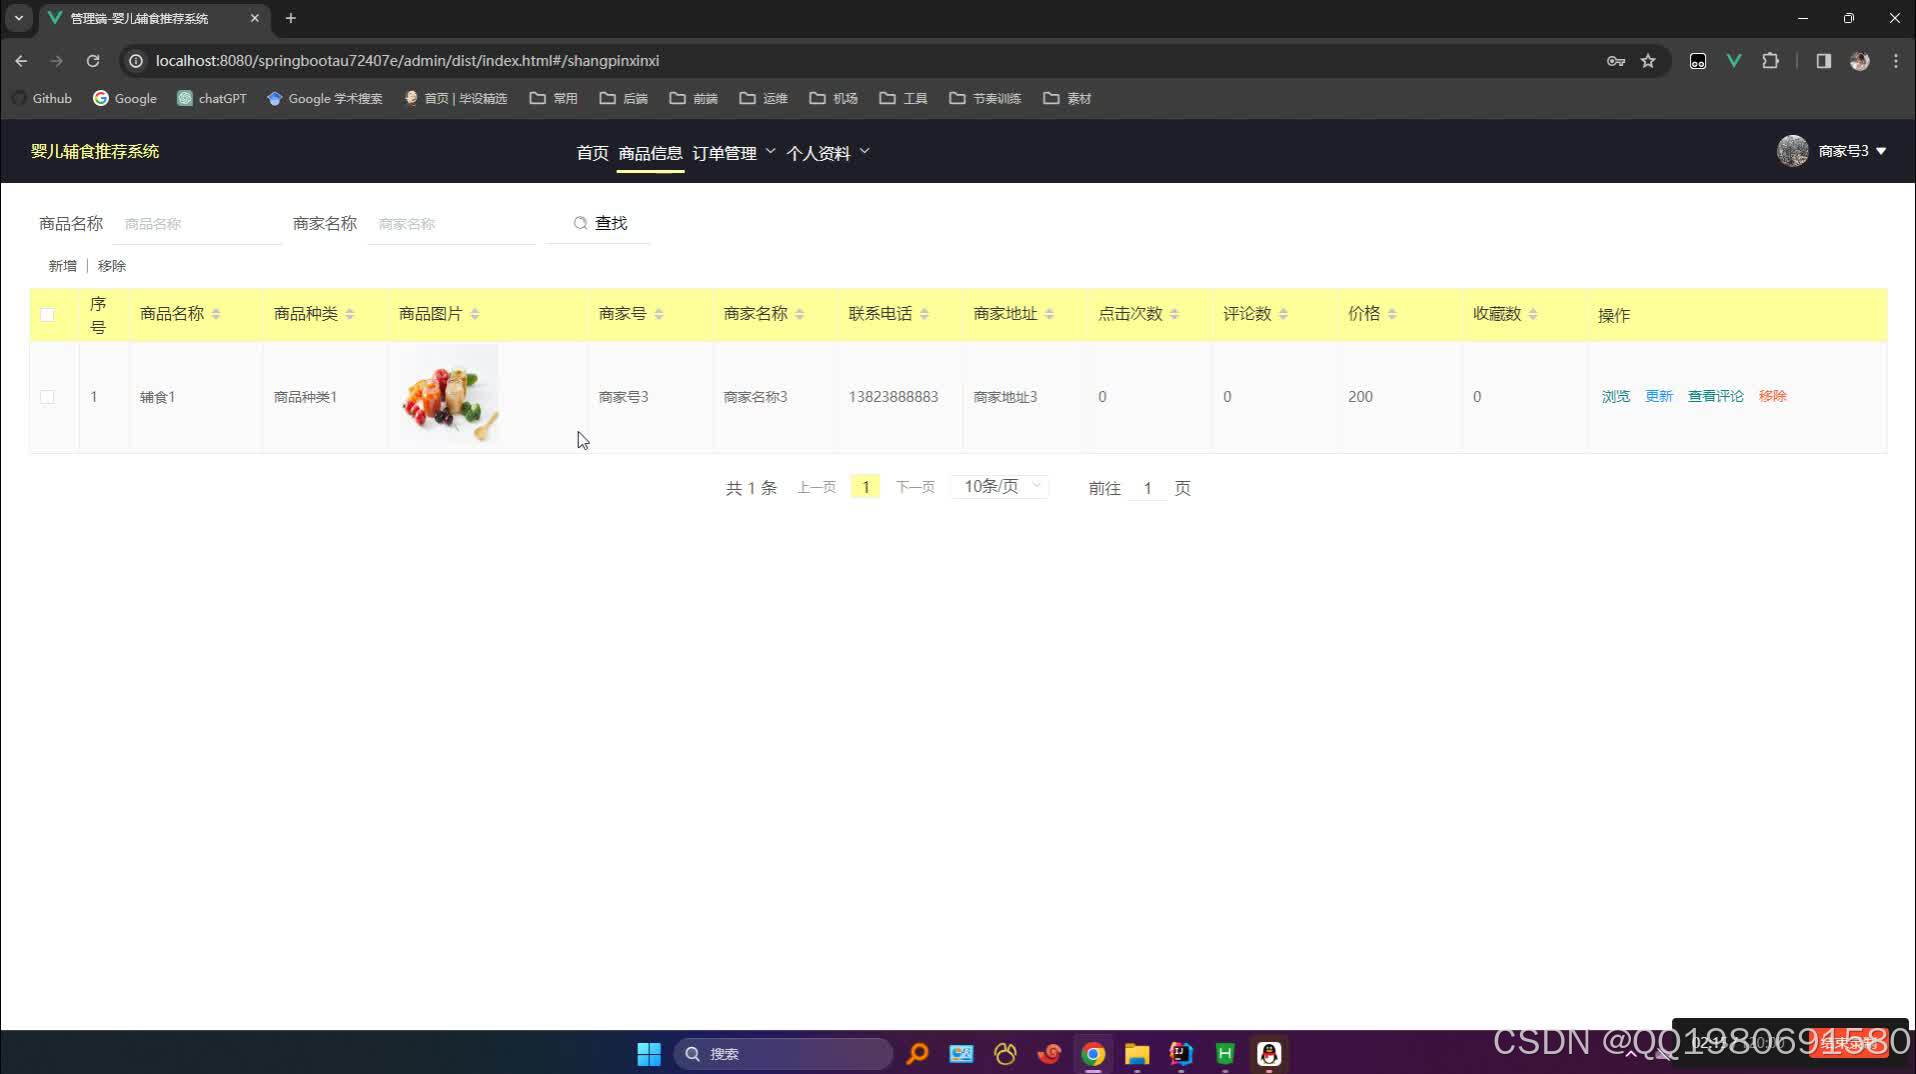This screenshot has height=1074, width=1916.
Task: Open the 个人资料 dropdown
Action: coord(820,152)
